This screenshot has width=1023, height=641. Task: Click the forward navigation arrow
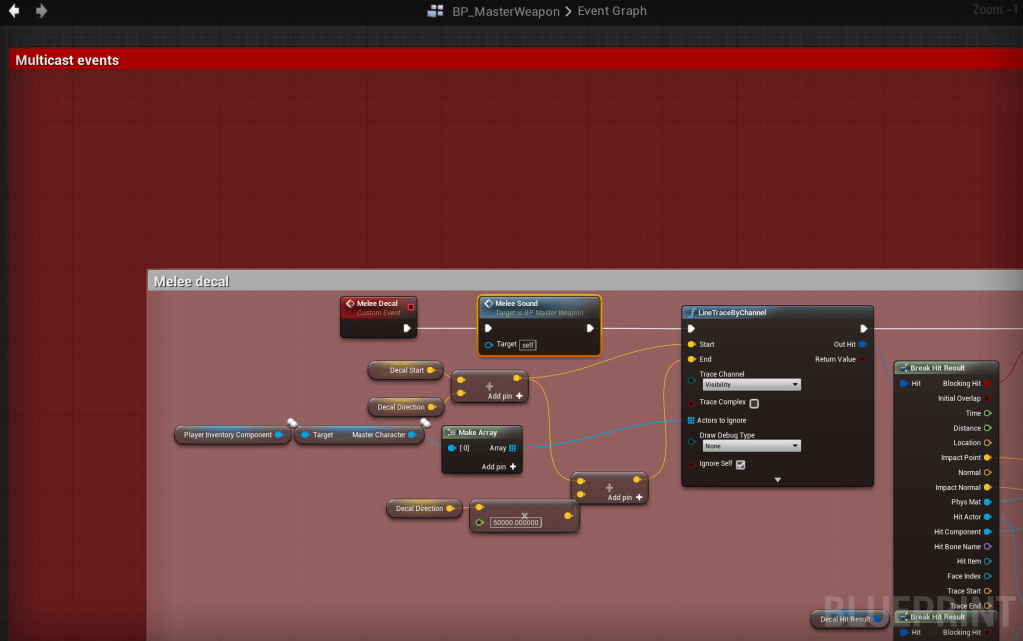(x=41, y=11)
